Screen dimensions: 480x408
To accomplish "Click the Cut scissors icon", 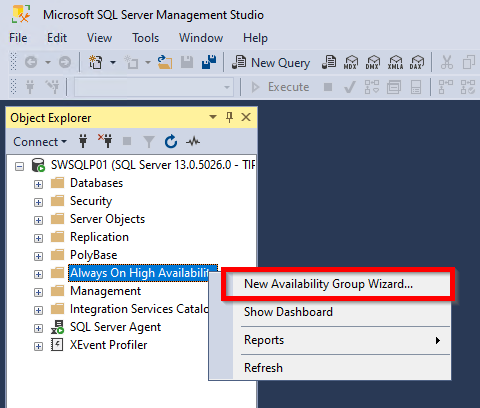I will pyautogui.click(x=447, y=62).
